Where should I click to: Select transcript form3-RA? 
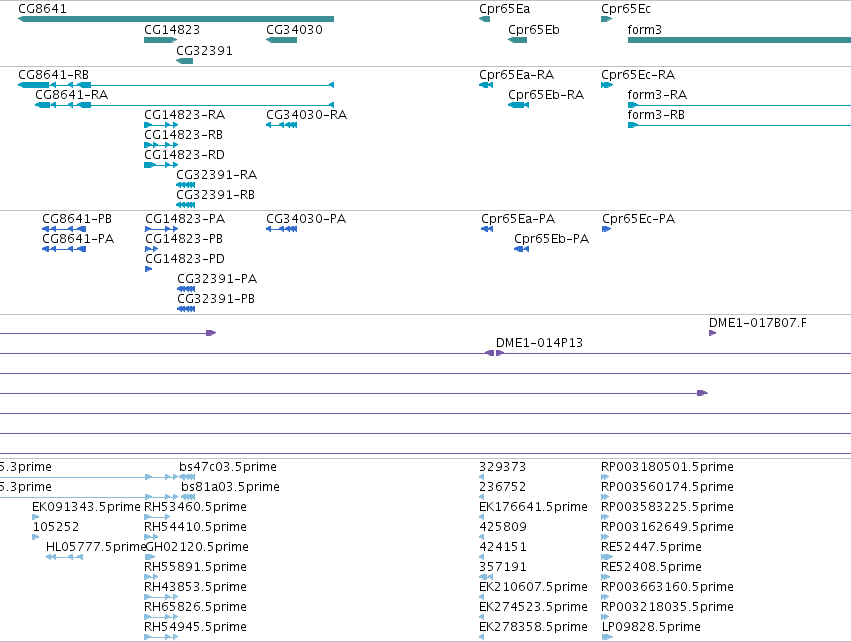(739, 105)
